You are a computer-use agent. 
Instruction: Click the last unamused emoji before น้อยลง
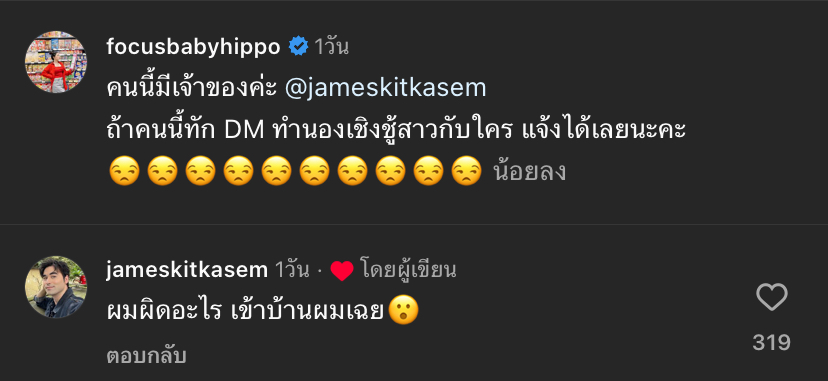[467, 172]
